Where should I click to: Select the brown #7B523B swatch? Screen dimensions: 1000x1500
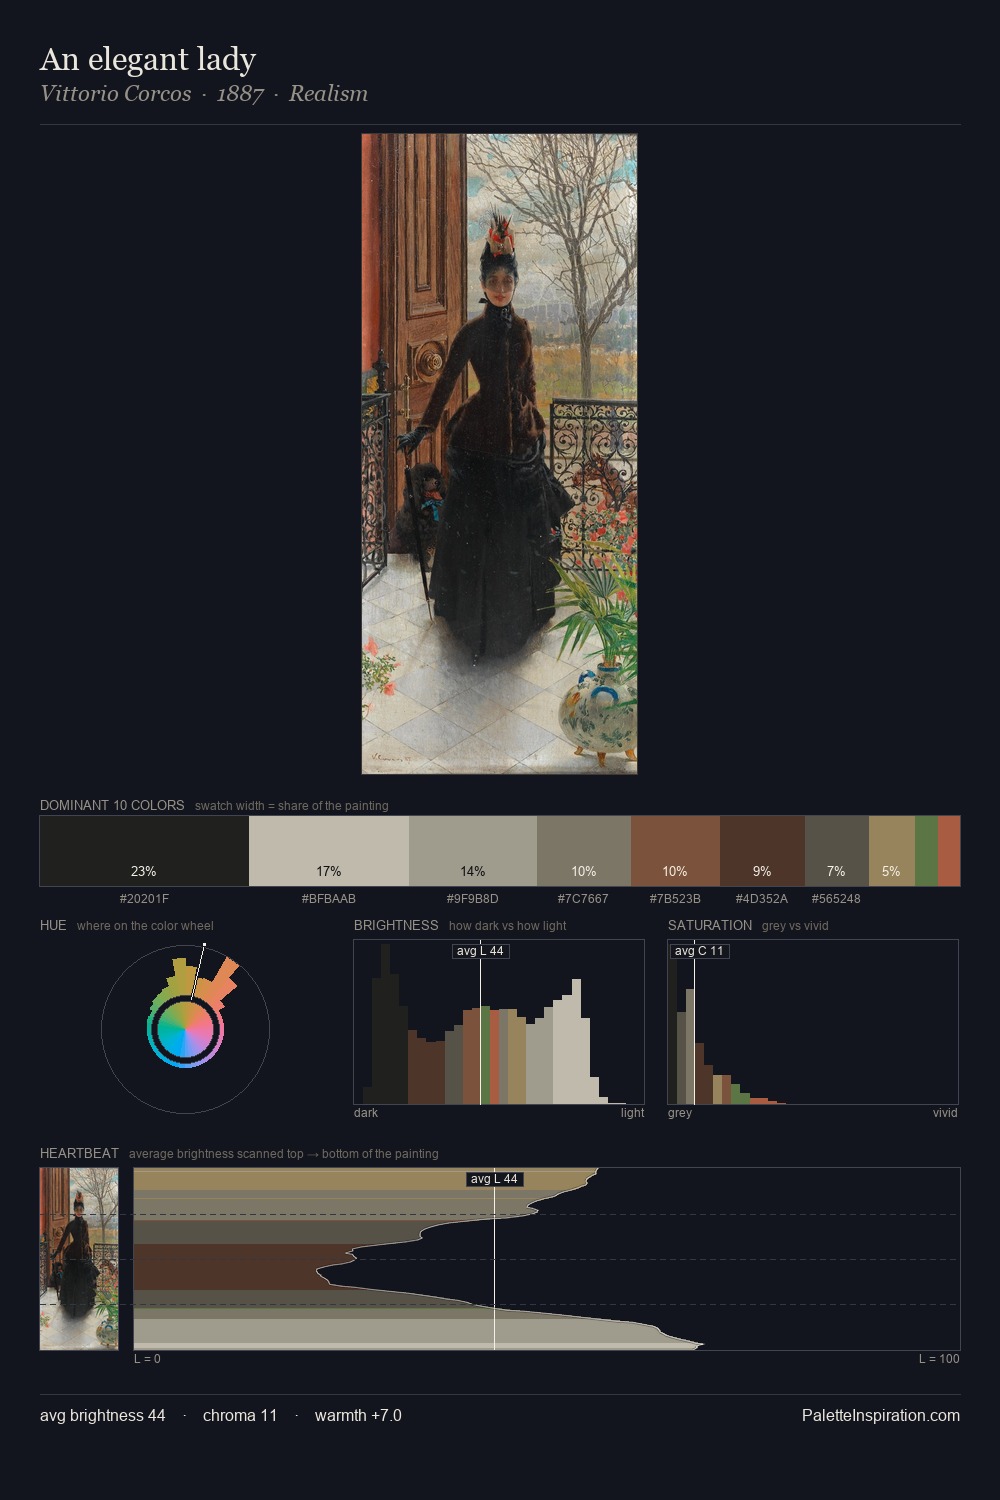(x=675, y=851)
